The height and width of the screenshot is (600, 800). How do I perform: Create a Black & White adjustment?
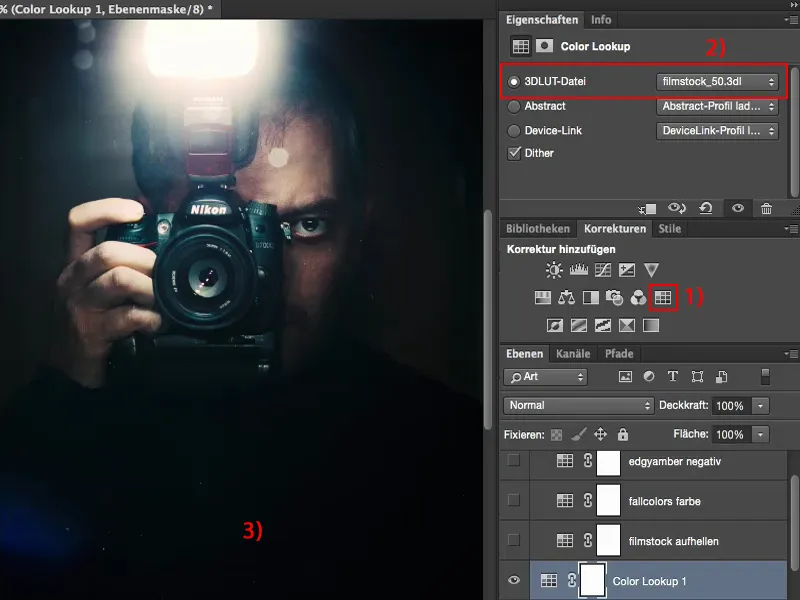[x=589, y=297]
